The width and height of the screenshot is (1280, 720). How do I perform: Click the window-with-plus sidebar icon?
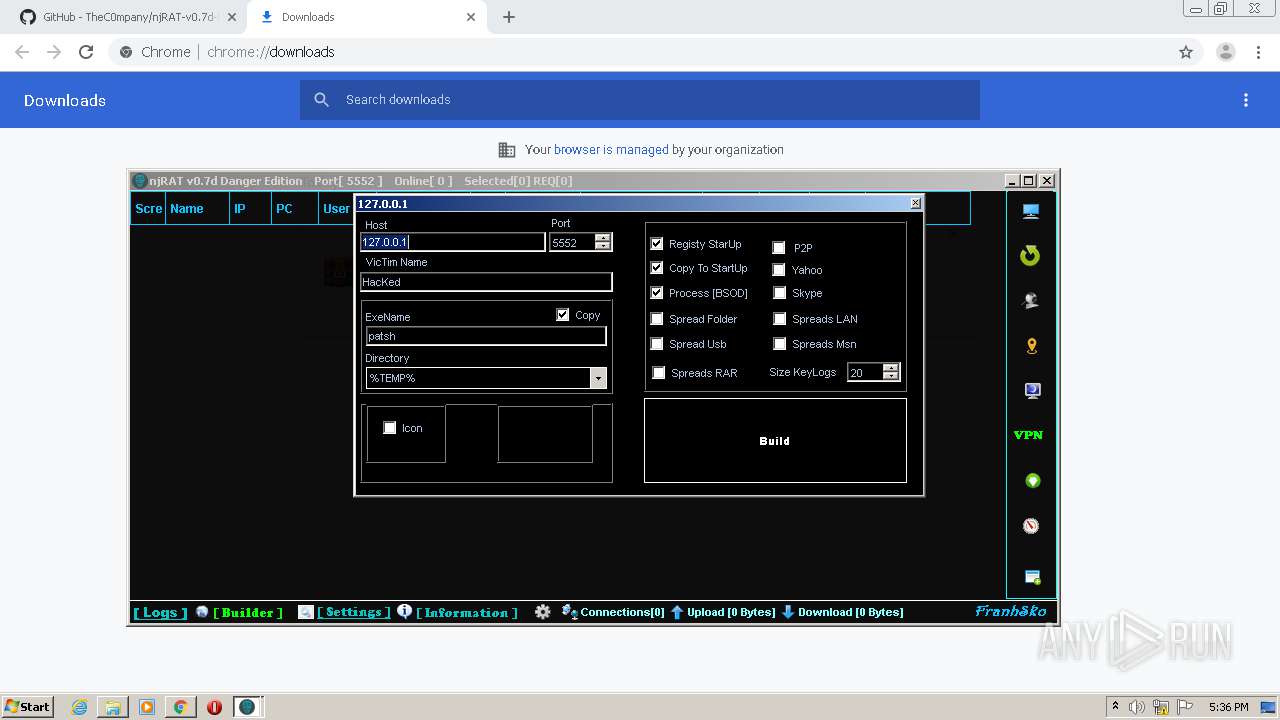(1032, 577)
